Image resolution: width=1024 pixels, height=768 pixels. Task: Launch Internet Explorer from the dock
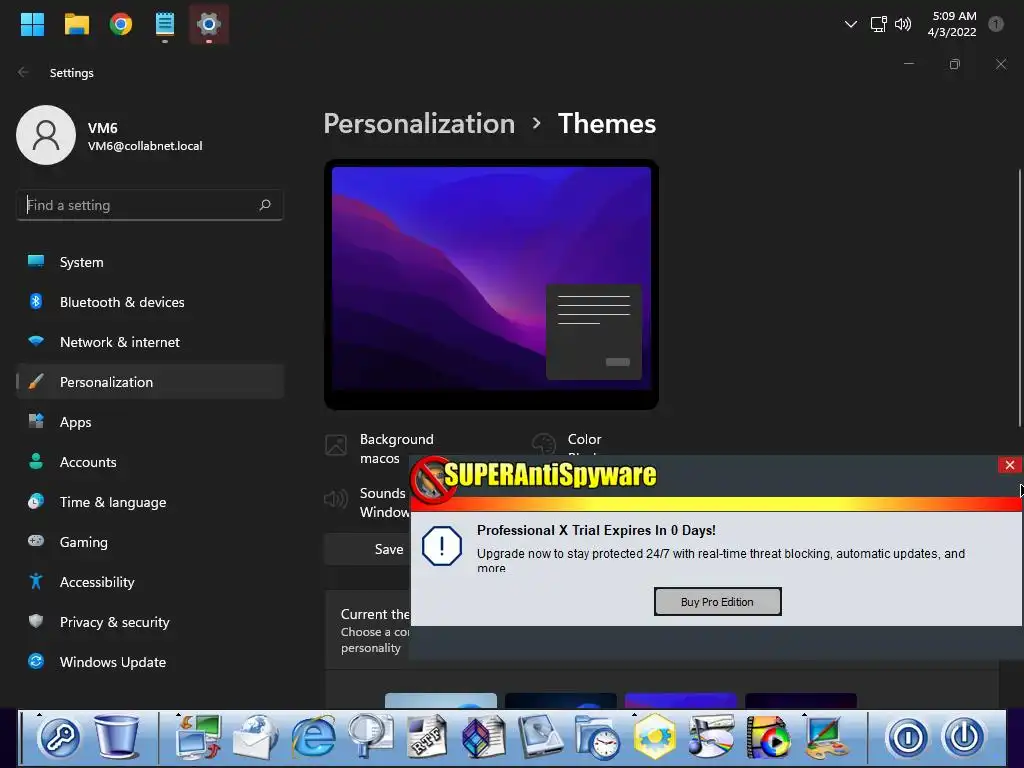(x=313, y=737)
